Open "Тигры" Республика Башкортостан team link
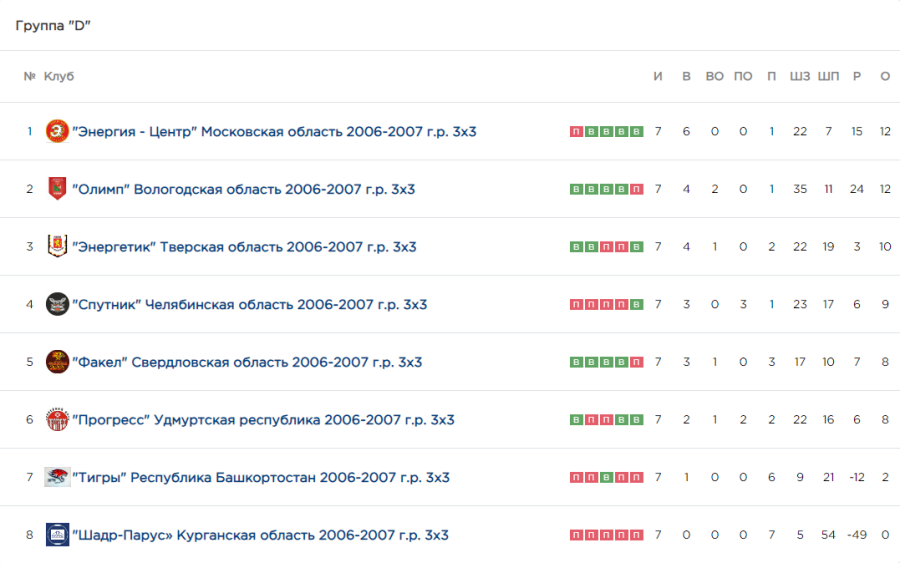 click(261, 477)
